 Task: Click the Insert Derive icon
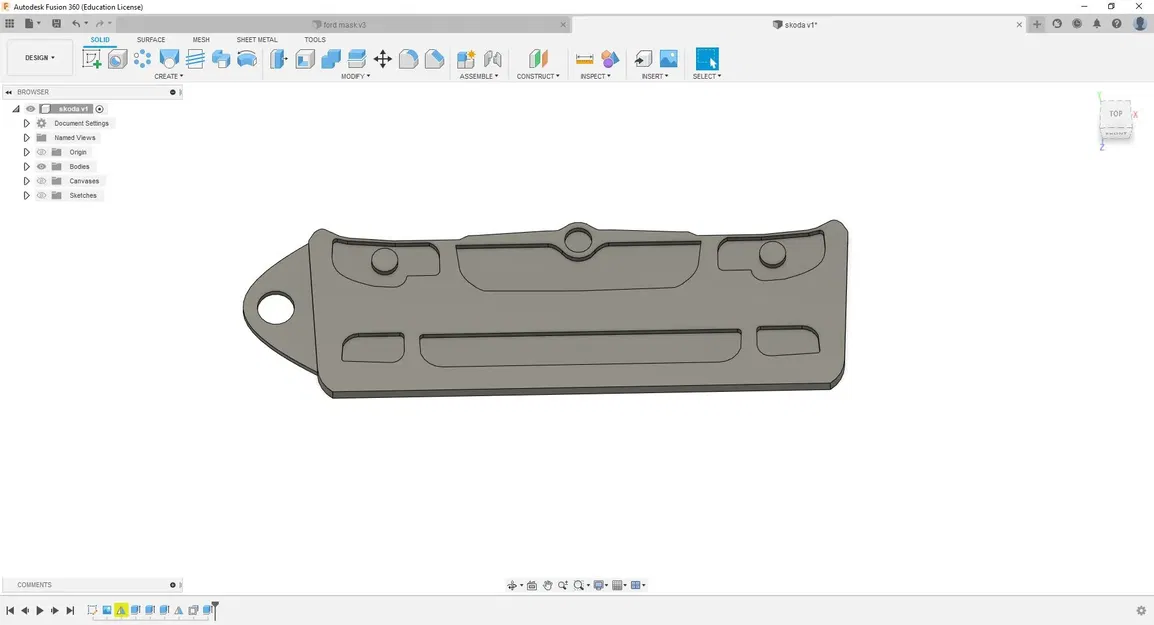pyautogui.click(x=643, y=59)
